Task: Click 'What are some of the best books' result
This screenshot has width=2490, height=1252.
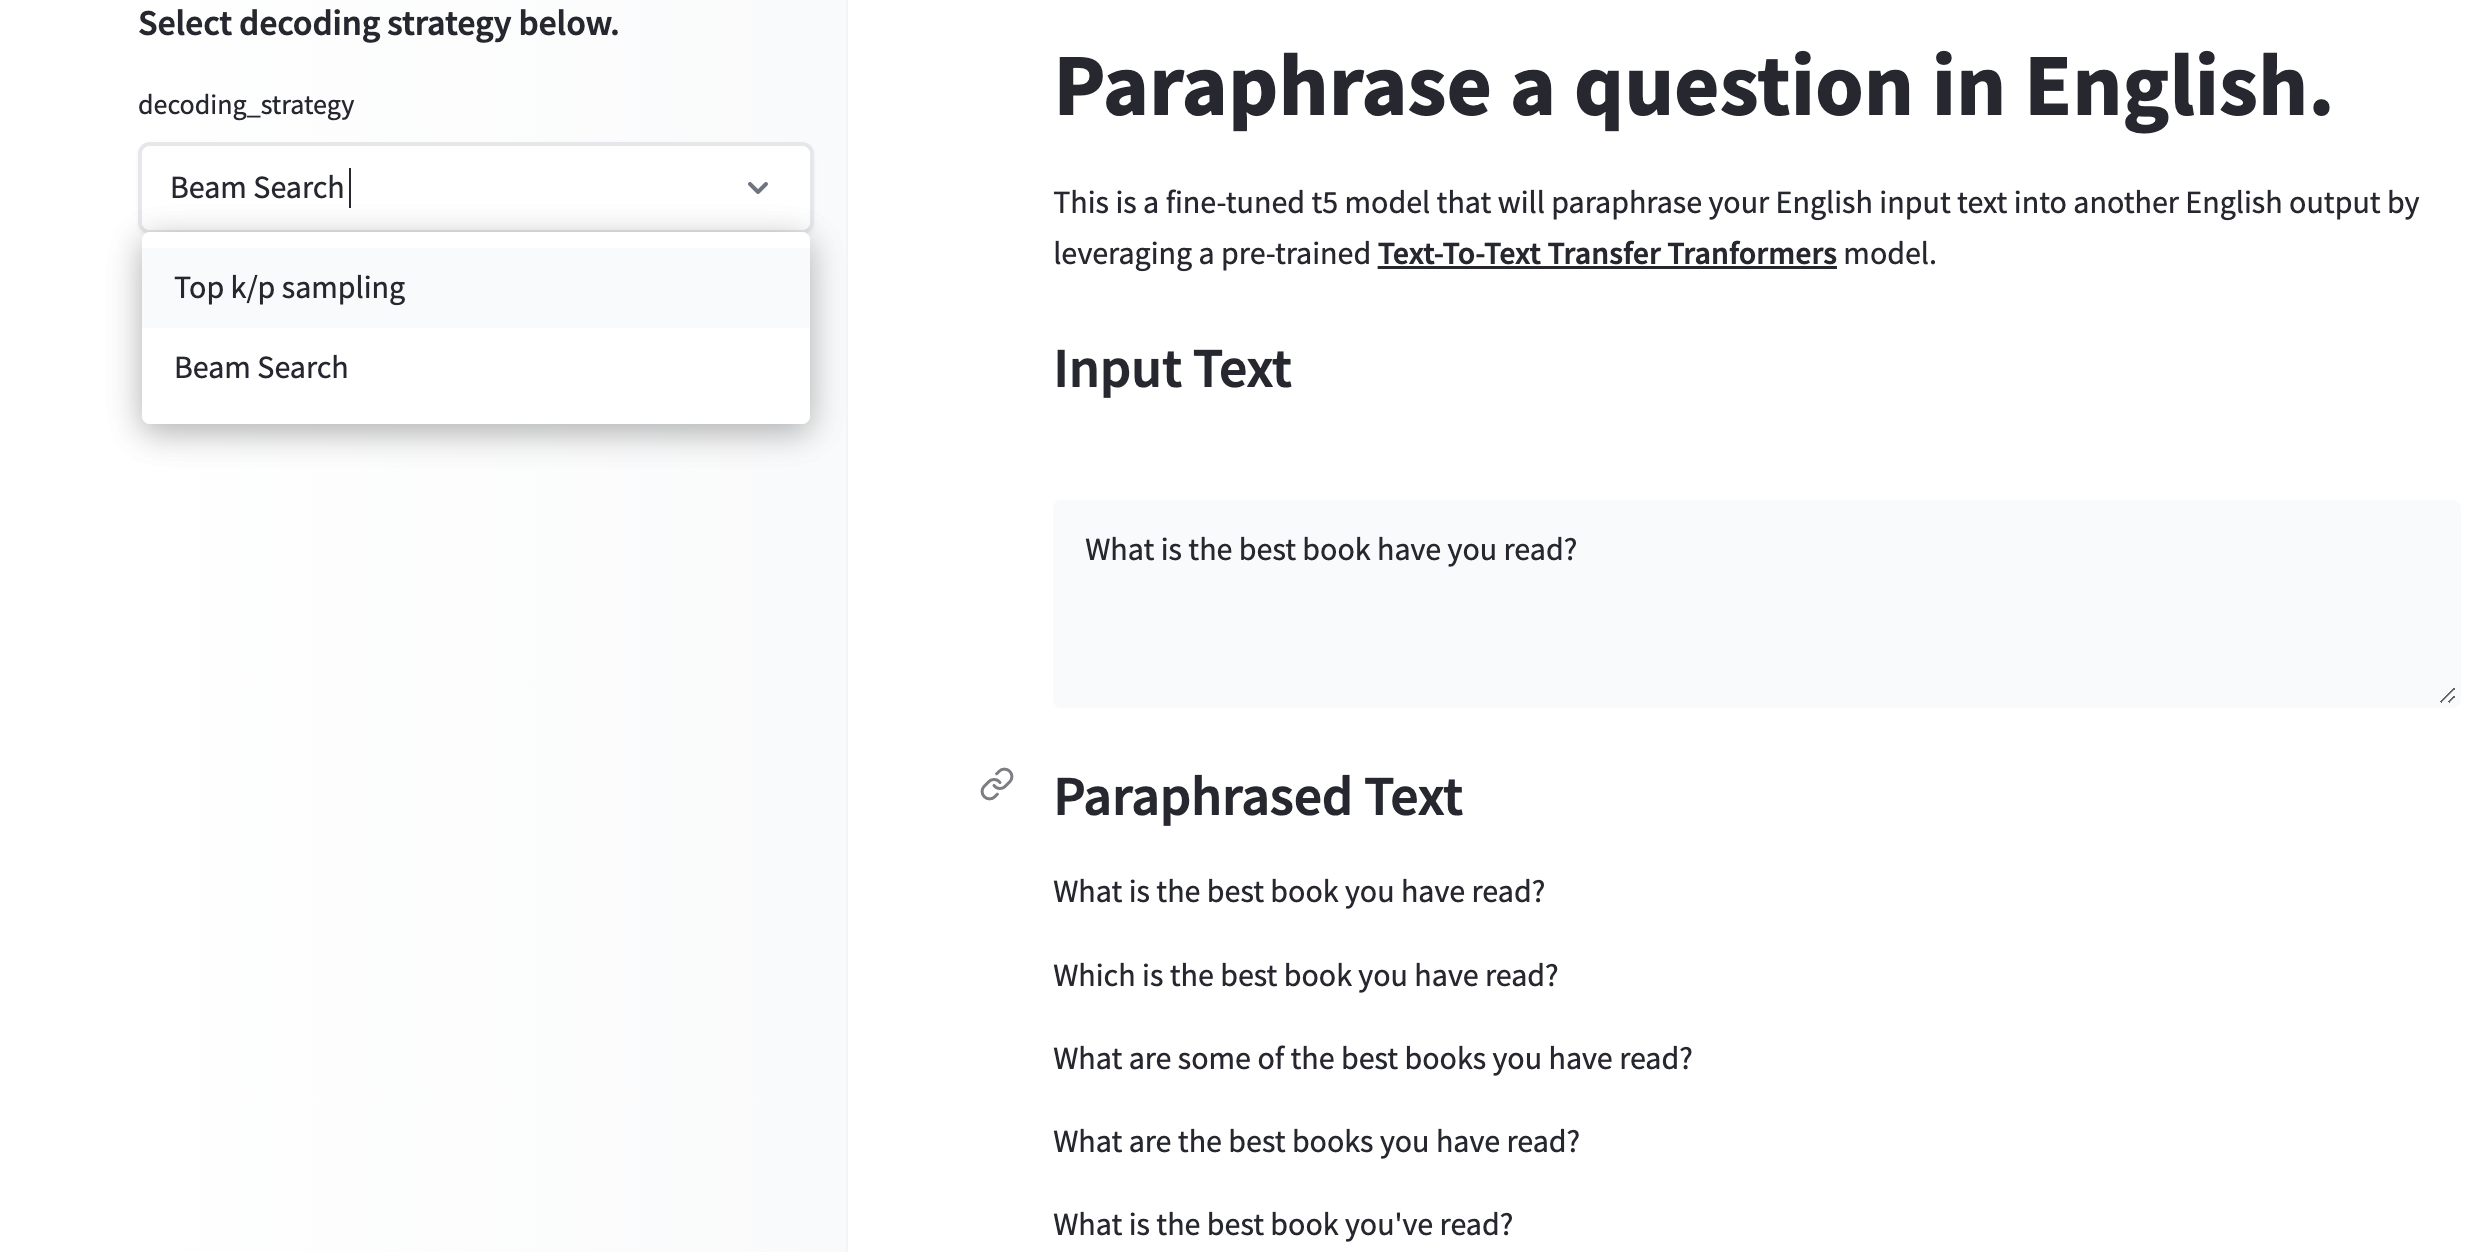Action: click(1372, 1058)
